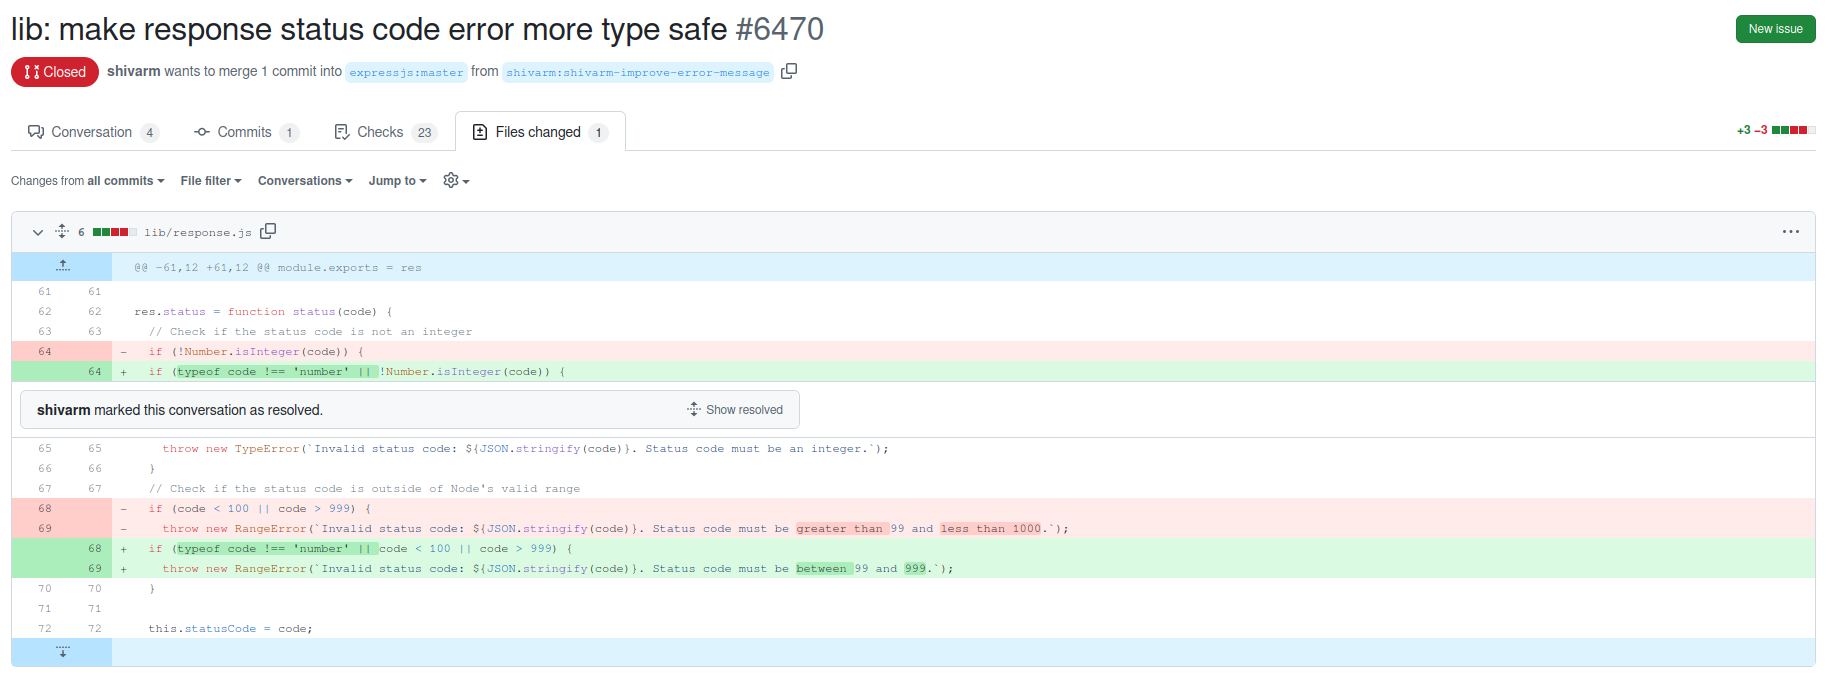This screenshot has height=688, width=1836.
Task: Open Changes from all commits dropdown
Action: (x=87, y=181)
